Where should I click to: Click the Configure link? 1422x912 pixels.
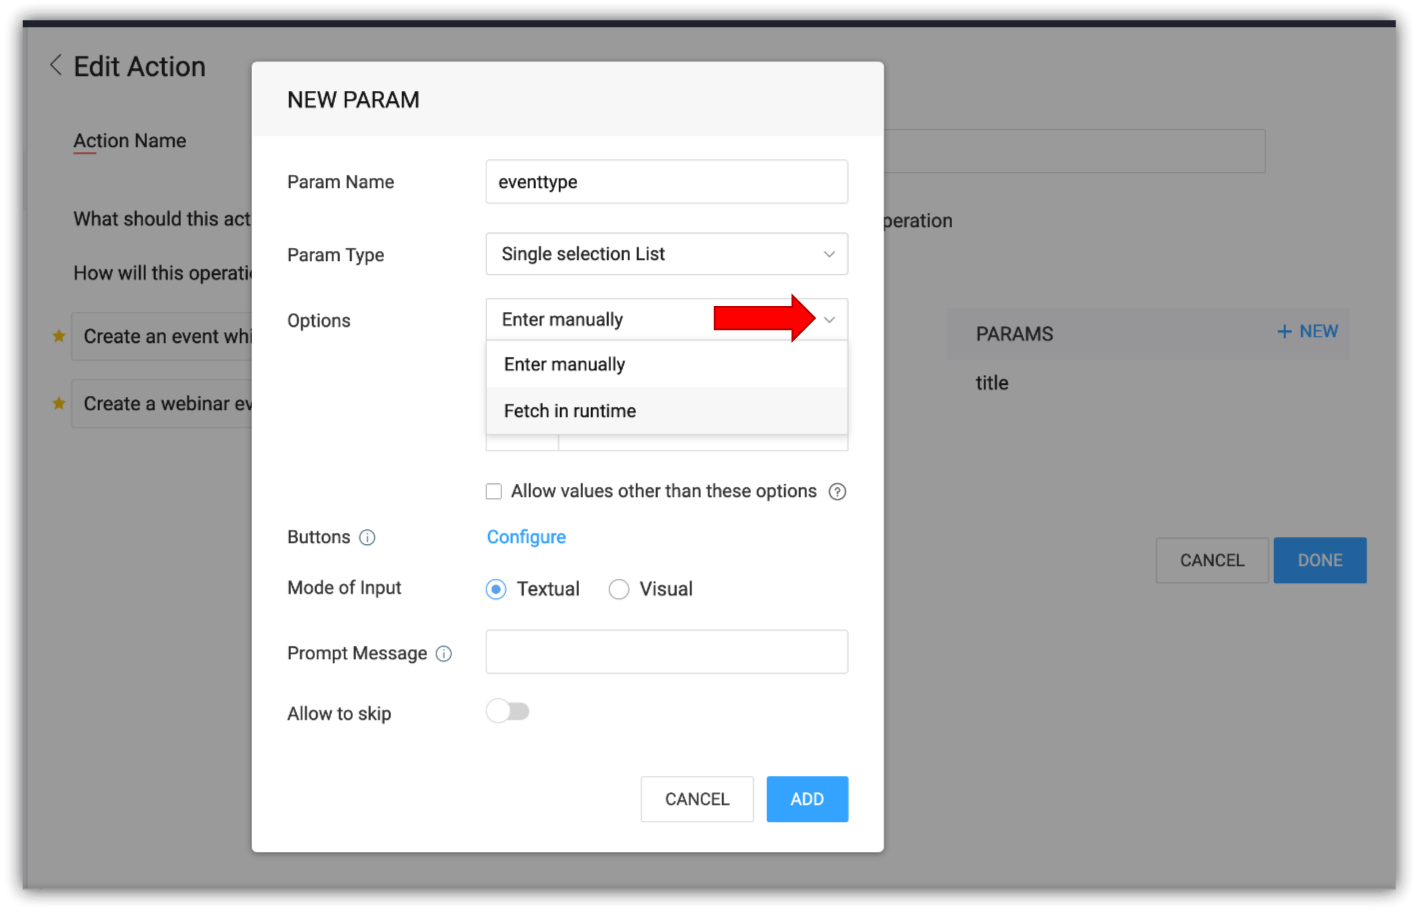526,538
